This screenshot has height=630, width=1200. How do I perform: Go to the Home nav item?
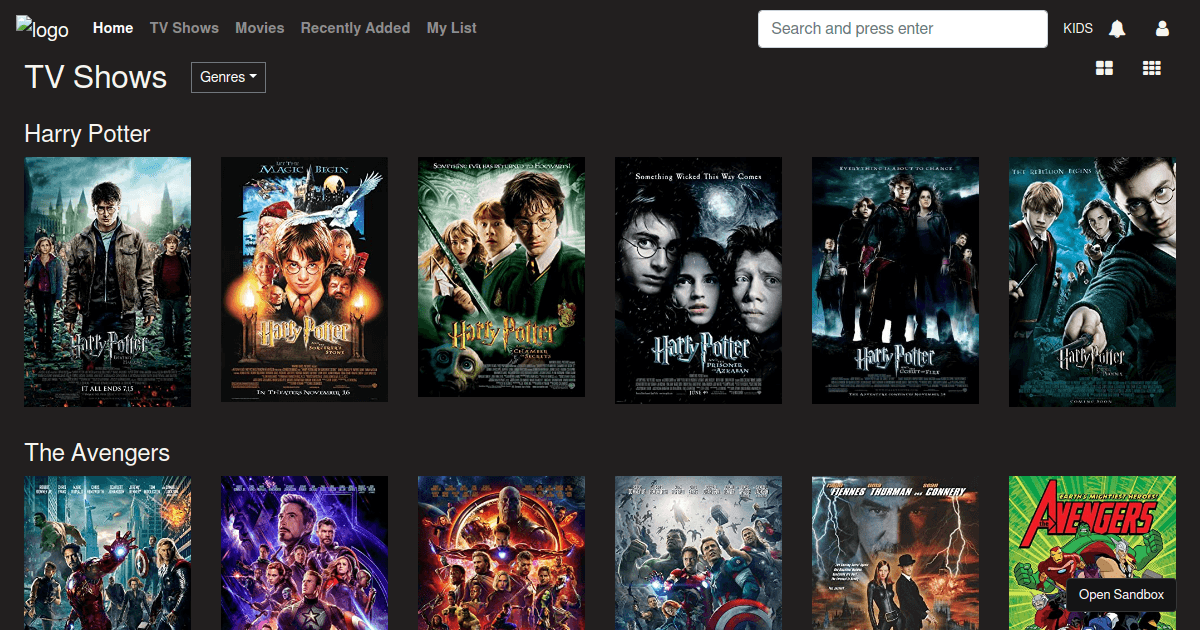(113, 28)
